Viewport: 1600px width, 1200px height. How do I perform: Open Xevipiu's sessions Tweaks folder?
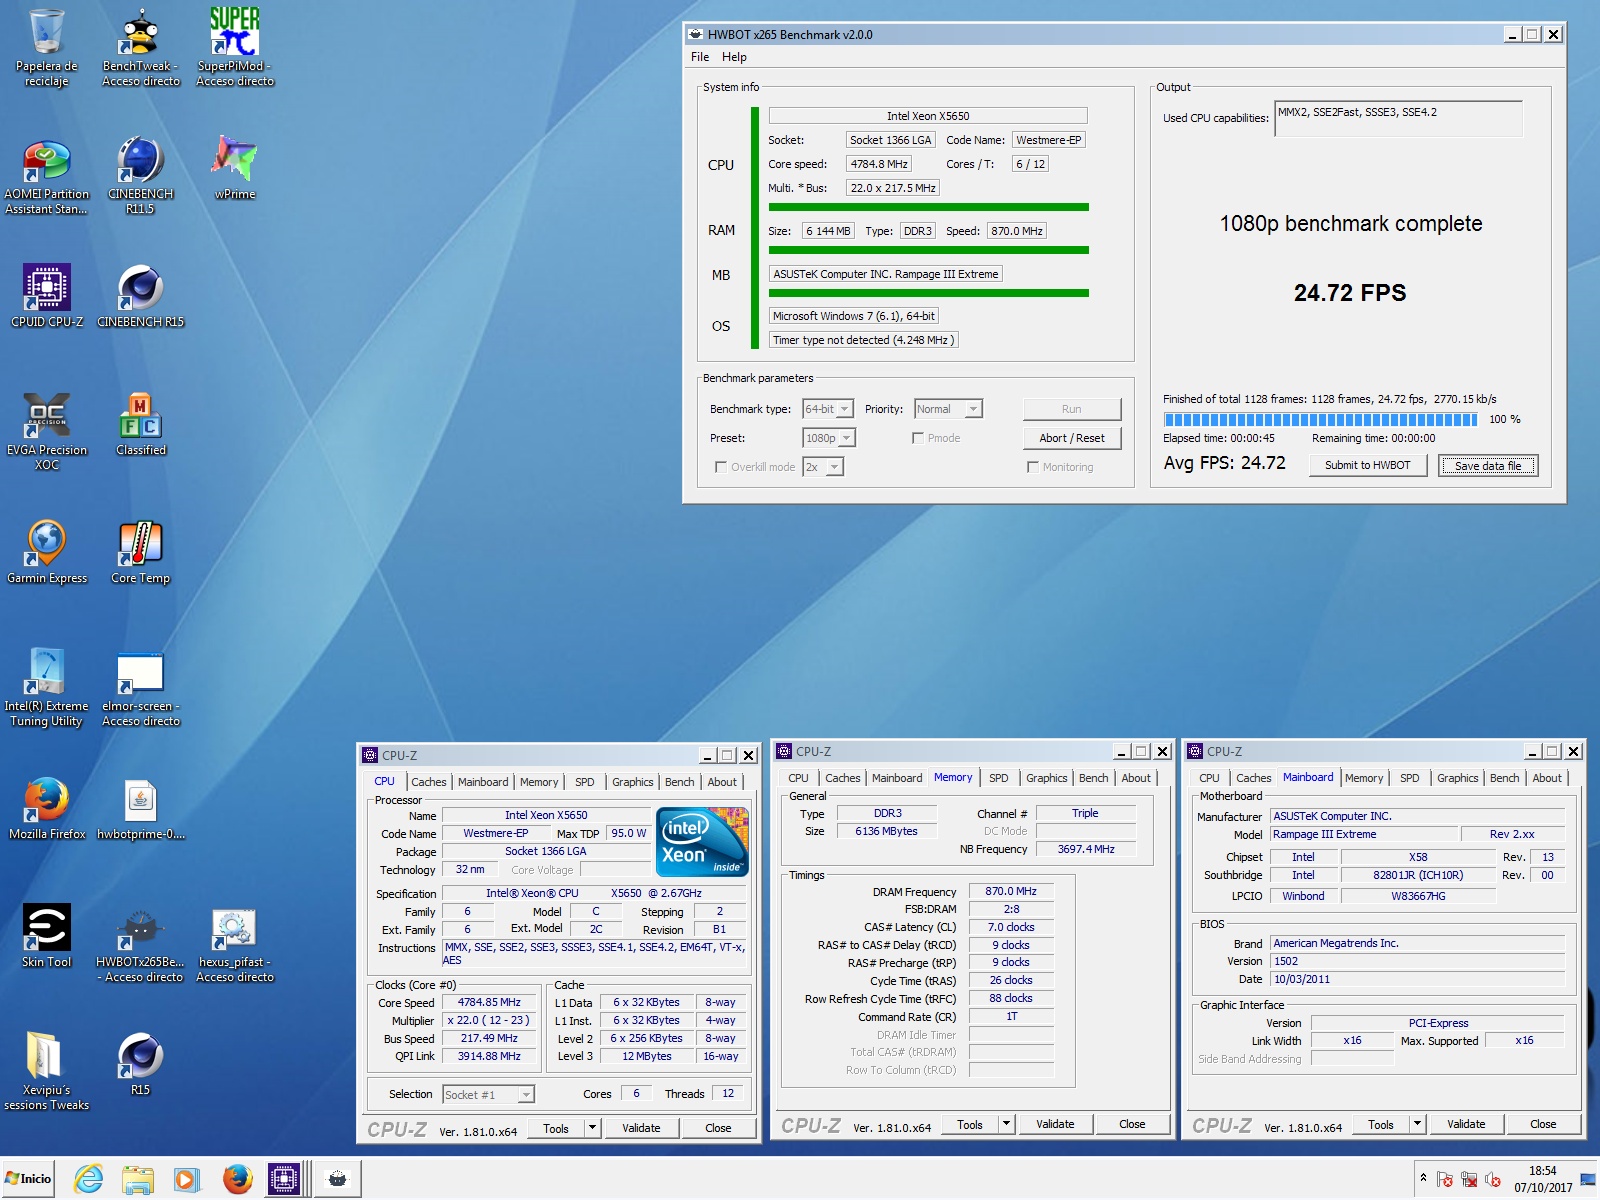(x=46, y=1072)
